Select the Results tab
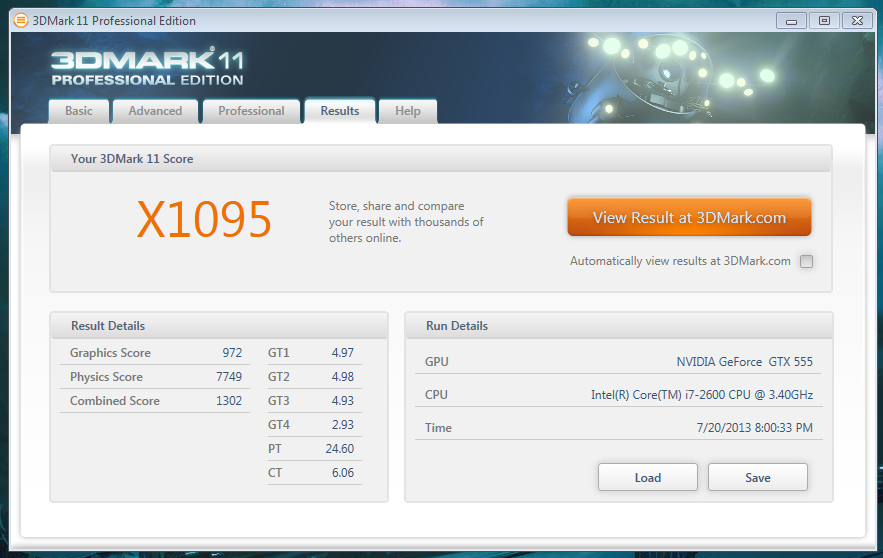This screenshot has width=883, height=558. click(340, 111)
